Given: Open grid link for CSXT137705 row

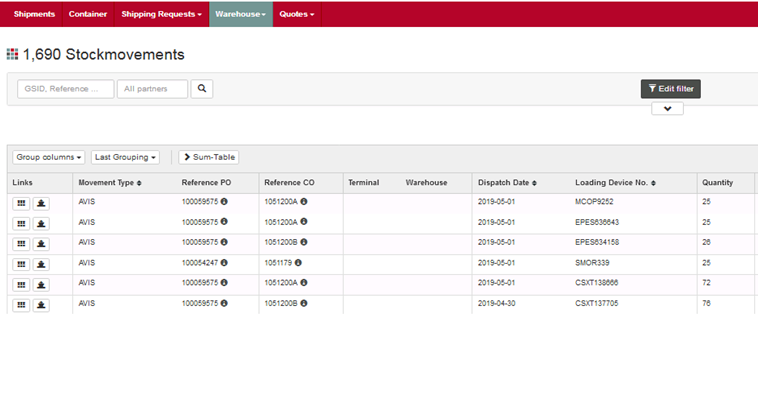Looking at the screenshot, I should (21, 305).
